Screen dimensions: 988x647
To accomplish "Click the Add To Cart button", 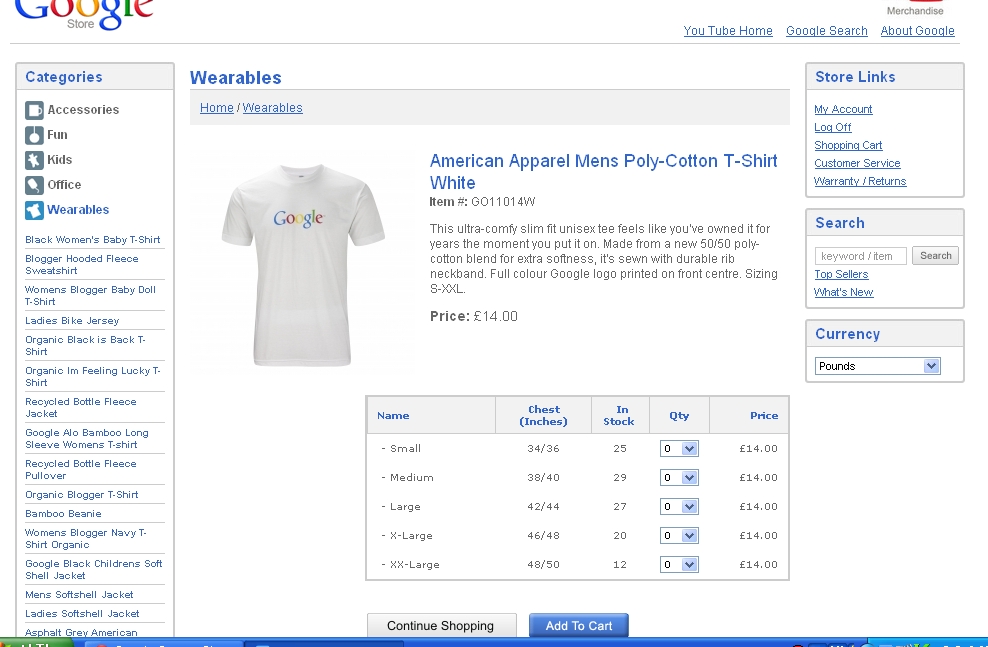I will click(x=578, y=626).
